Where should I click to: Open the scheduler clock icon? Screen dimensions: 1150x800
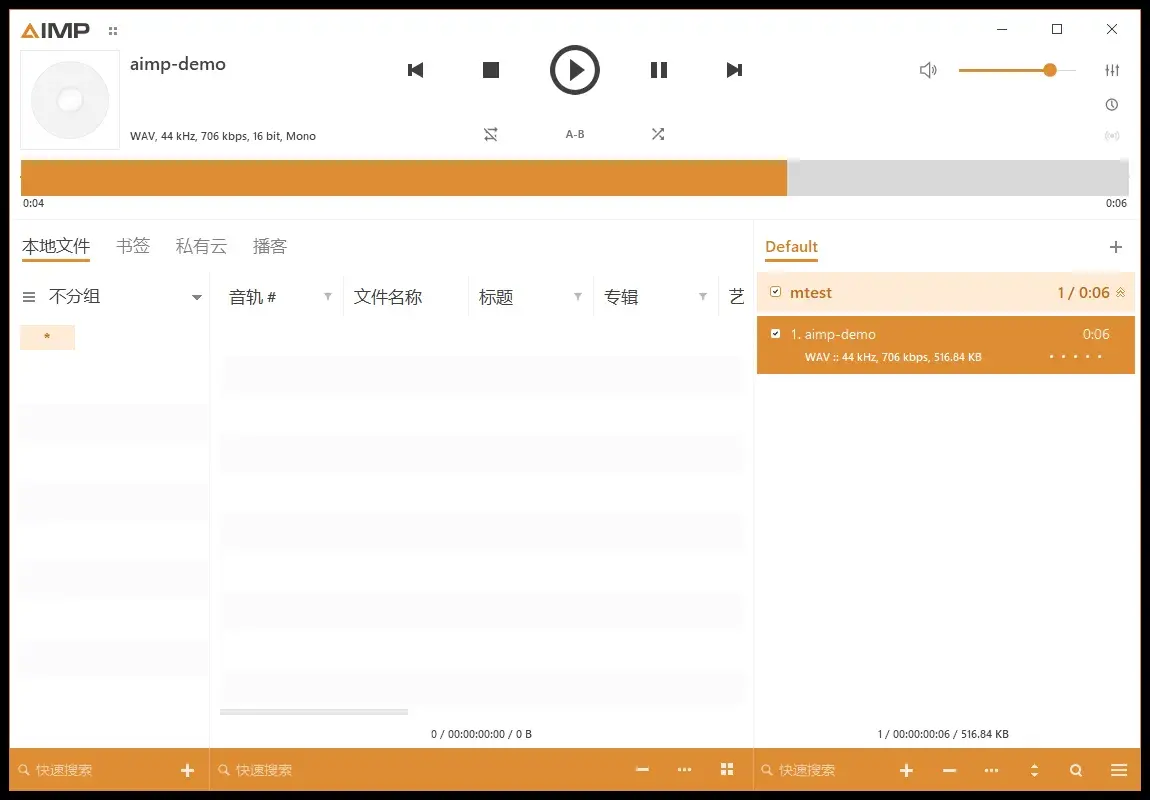tap(1112, 105)
